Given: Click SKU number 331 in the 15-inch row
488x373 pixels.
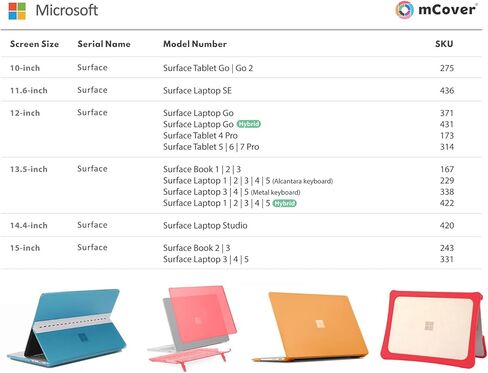Looking at the screenshot, I should point(447,259).
